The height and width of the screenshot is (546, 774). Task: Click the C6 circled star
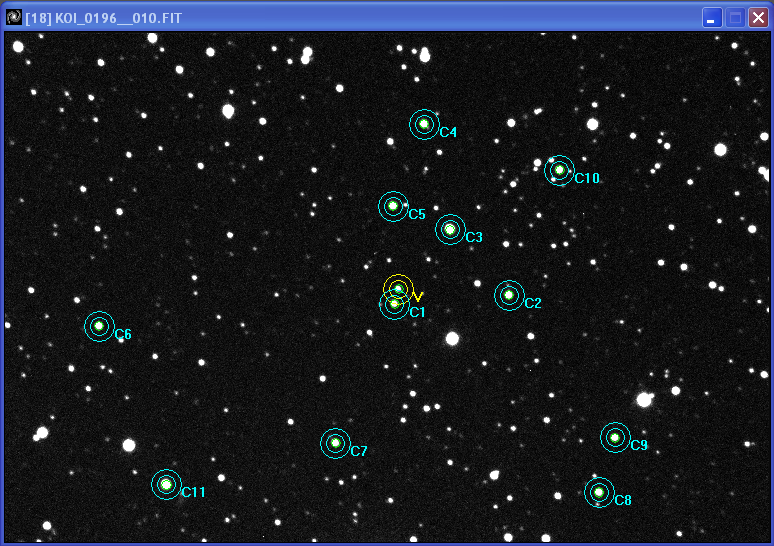(99, 326)
